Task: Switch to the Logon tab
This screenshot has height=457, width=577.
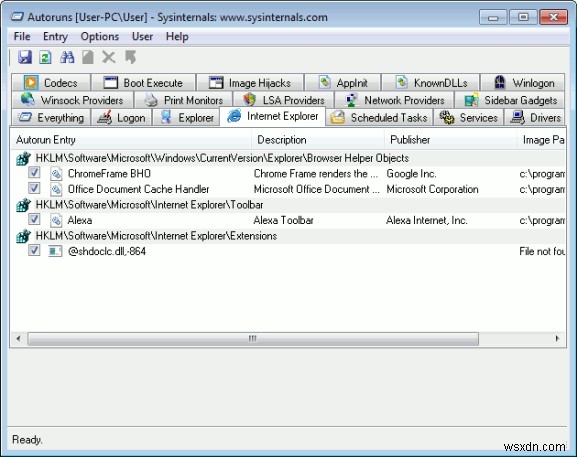Action: [121, 117]
